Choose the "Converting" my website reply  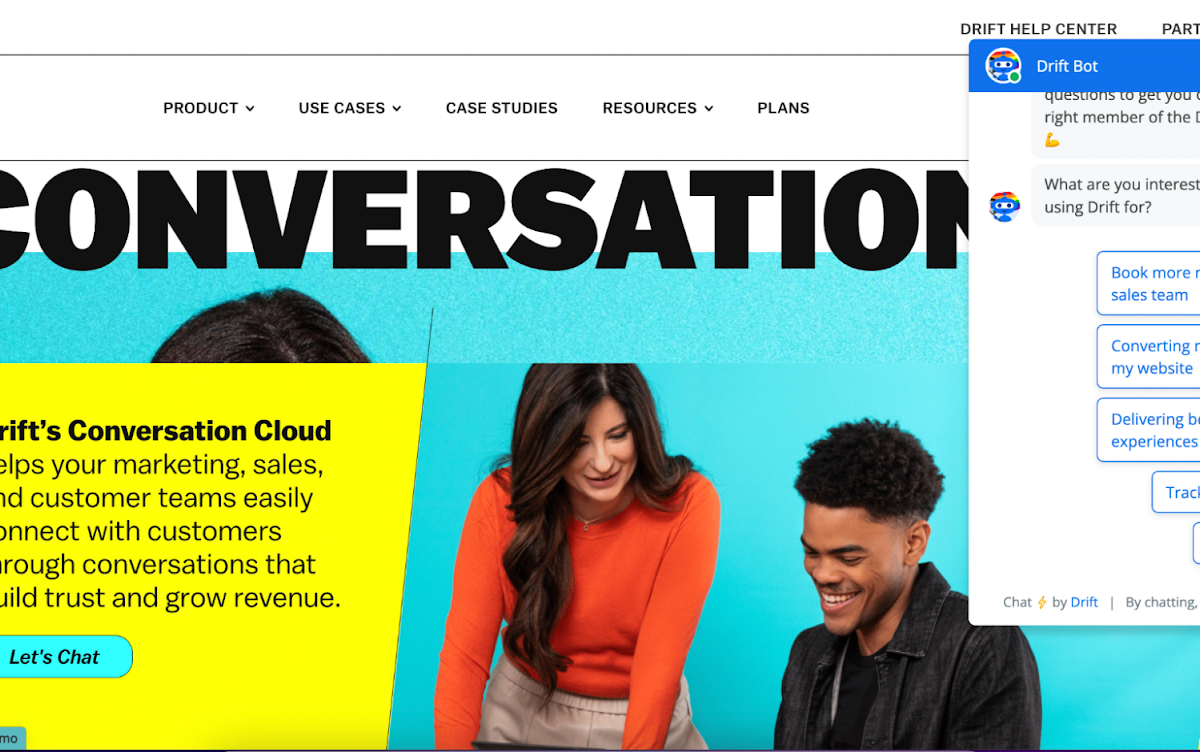[1148, 357]
